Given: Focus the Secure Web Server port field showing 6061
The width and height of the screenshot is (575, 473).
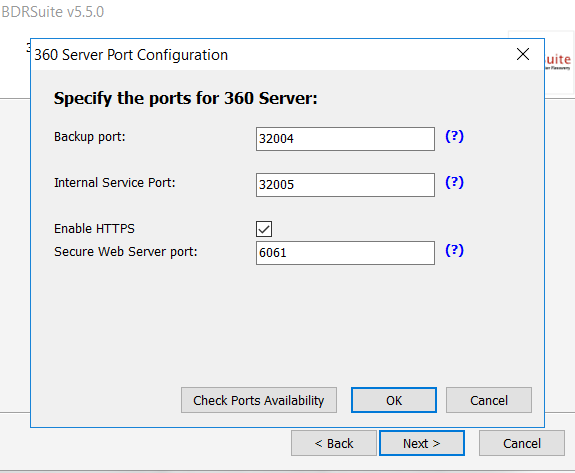Looking at the screenshot, I should [x=345, y=253].
